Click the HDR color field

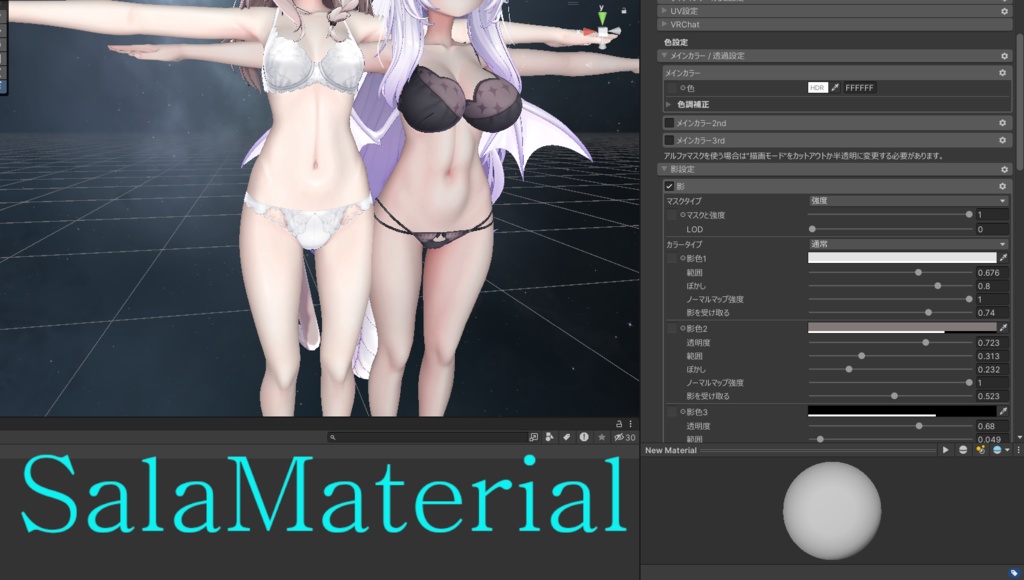[x=818, y=88]
